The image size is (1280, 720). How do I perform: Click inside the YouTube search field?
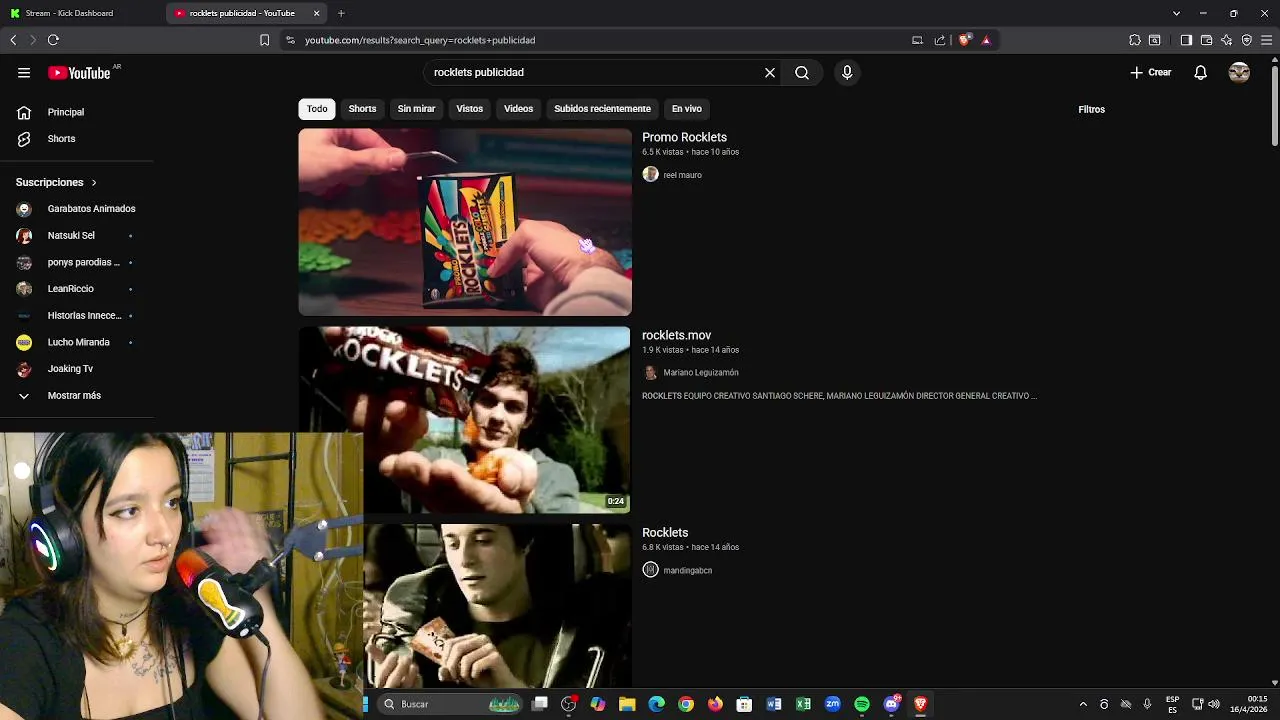(x=595, y=72)
